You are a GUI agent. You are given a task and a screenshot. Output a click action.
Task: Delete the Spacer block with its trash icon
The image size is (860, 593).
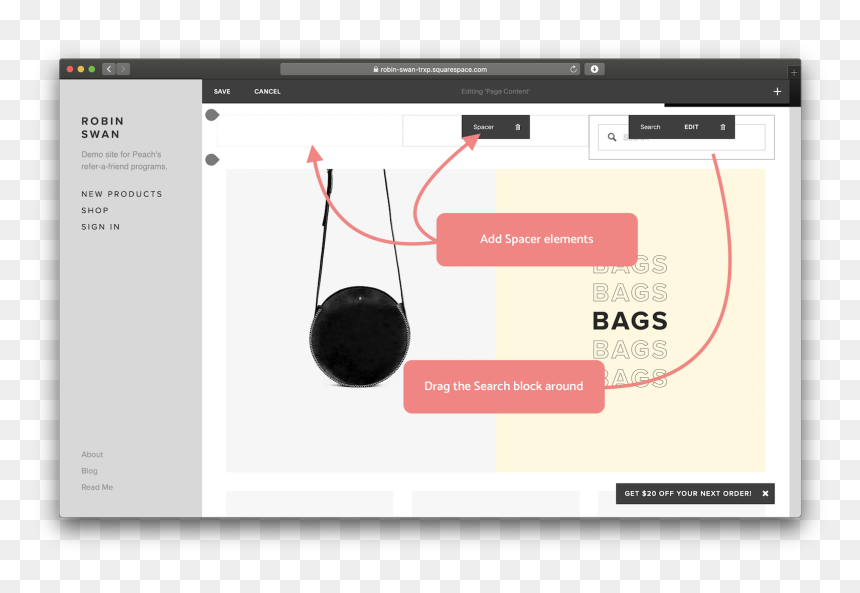(x=518, y=127)
